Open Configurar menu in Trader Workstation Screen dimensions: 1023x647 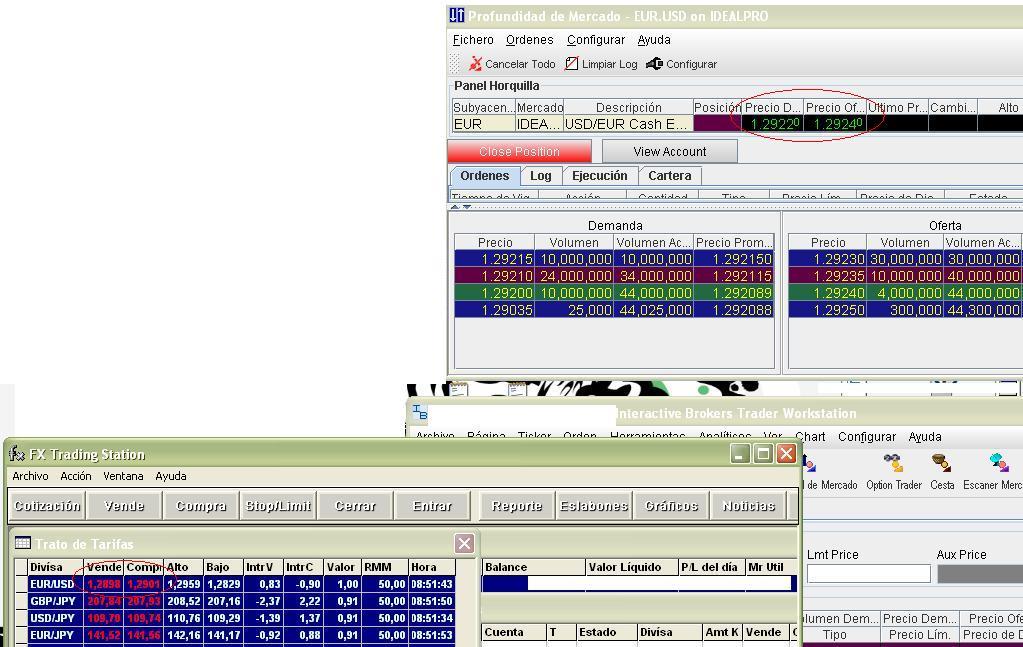[866, 436]
